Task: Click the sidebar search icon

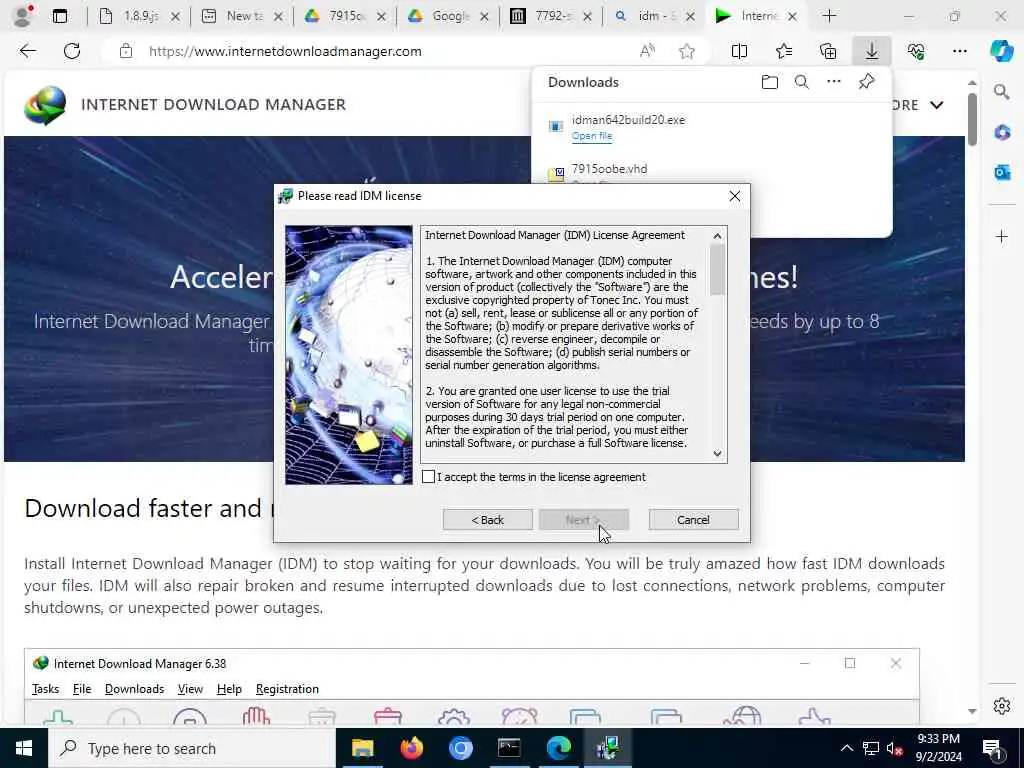Action: (1002, 92)
